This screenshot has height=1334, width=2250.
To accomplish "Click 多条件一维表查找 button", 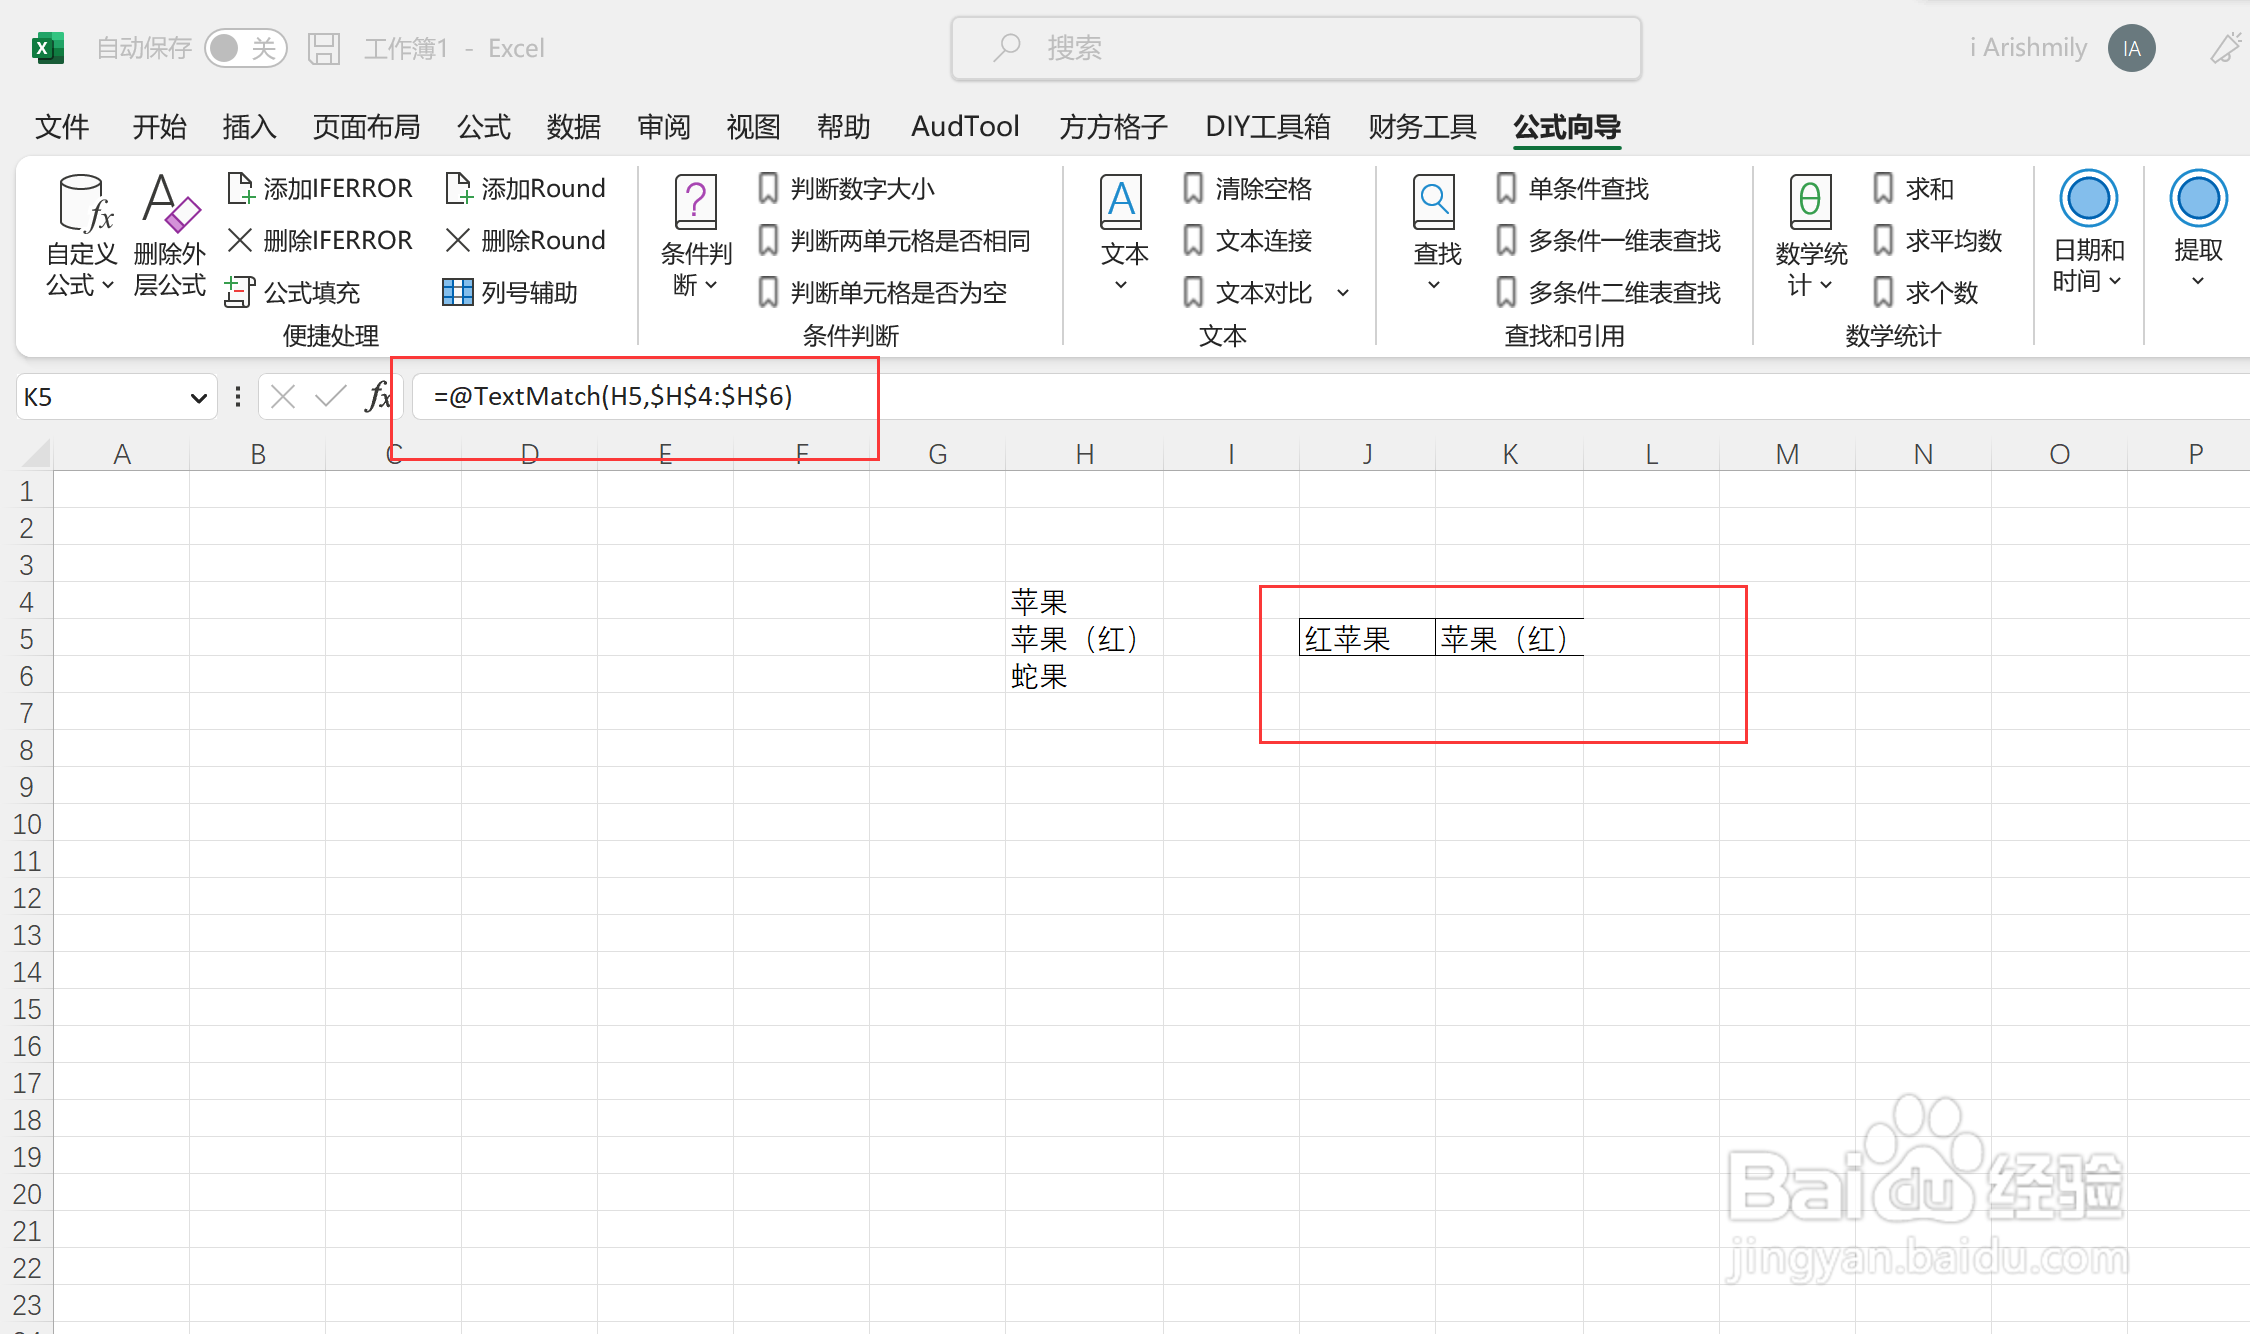I will 1609,240.
